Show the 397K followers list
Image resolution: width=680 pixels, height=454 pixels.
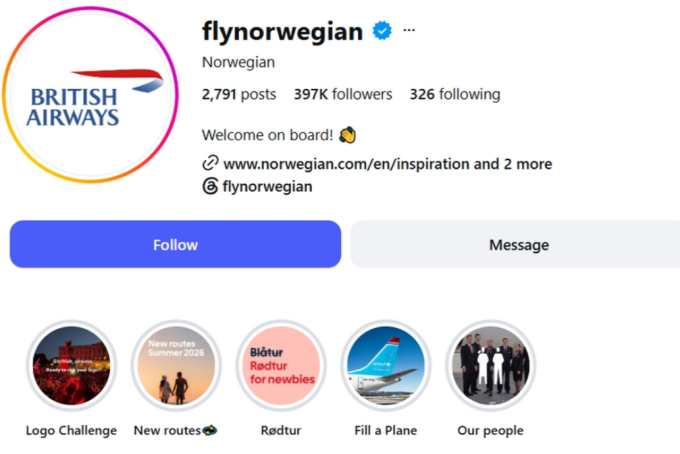(343, 94)
